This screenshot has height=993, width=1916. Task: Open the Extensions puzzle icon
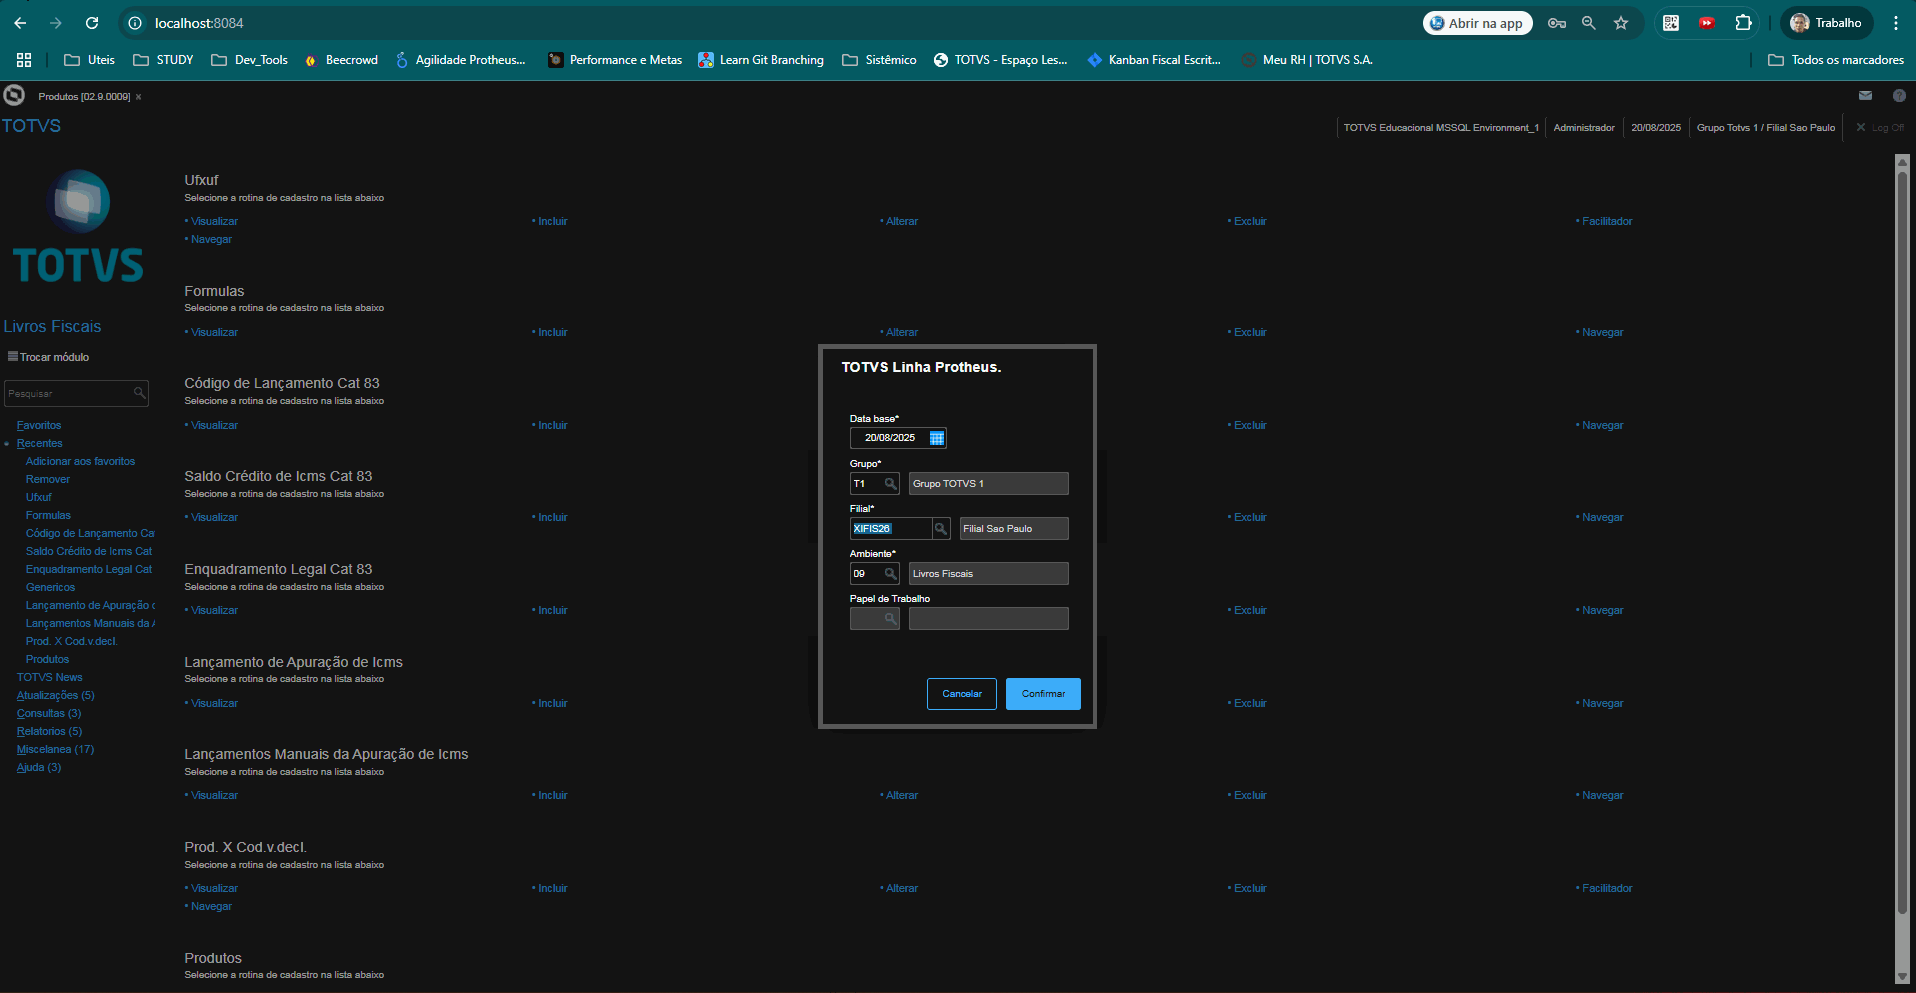[1744, 23]
